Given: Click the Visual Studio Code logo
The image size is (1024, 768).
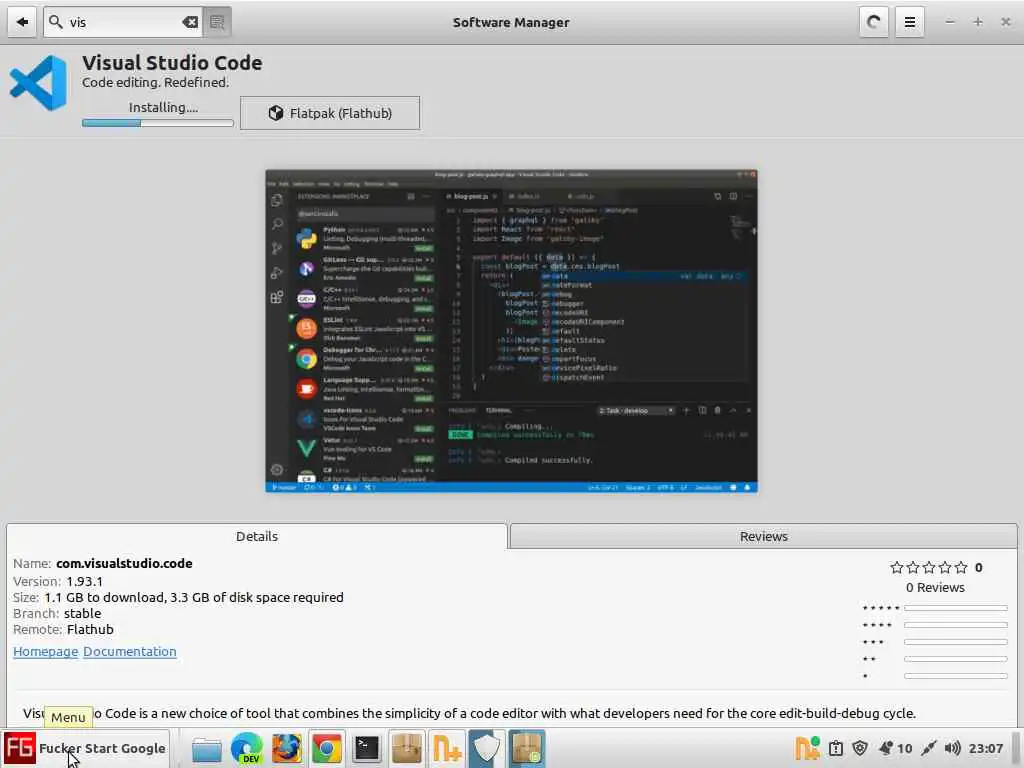Looking at the screenshot, I should point(39,83).
